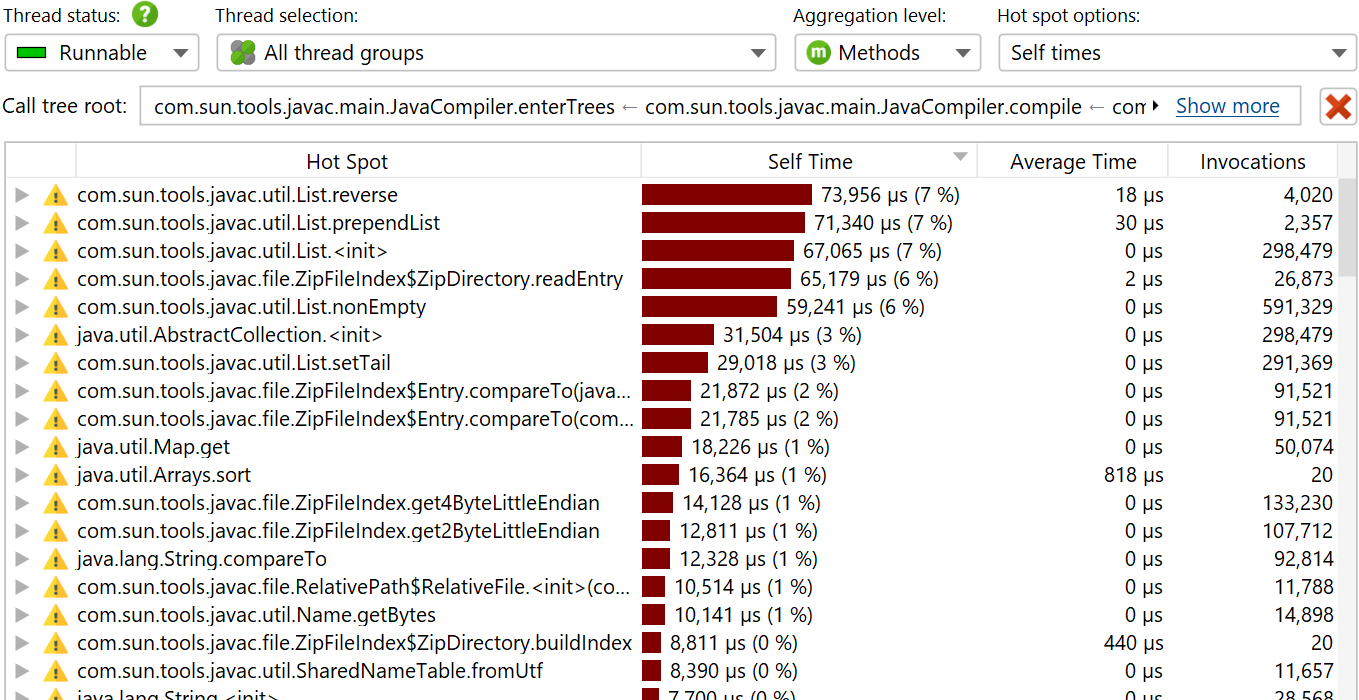Click warning icon next to java.util.Map.get
The width and height of the screenshot is (1359, 700).
click(56, 447)
